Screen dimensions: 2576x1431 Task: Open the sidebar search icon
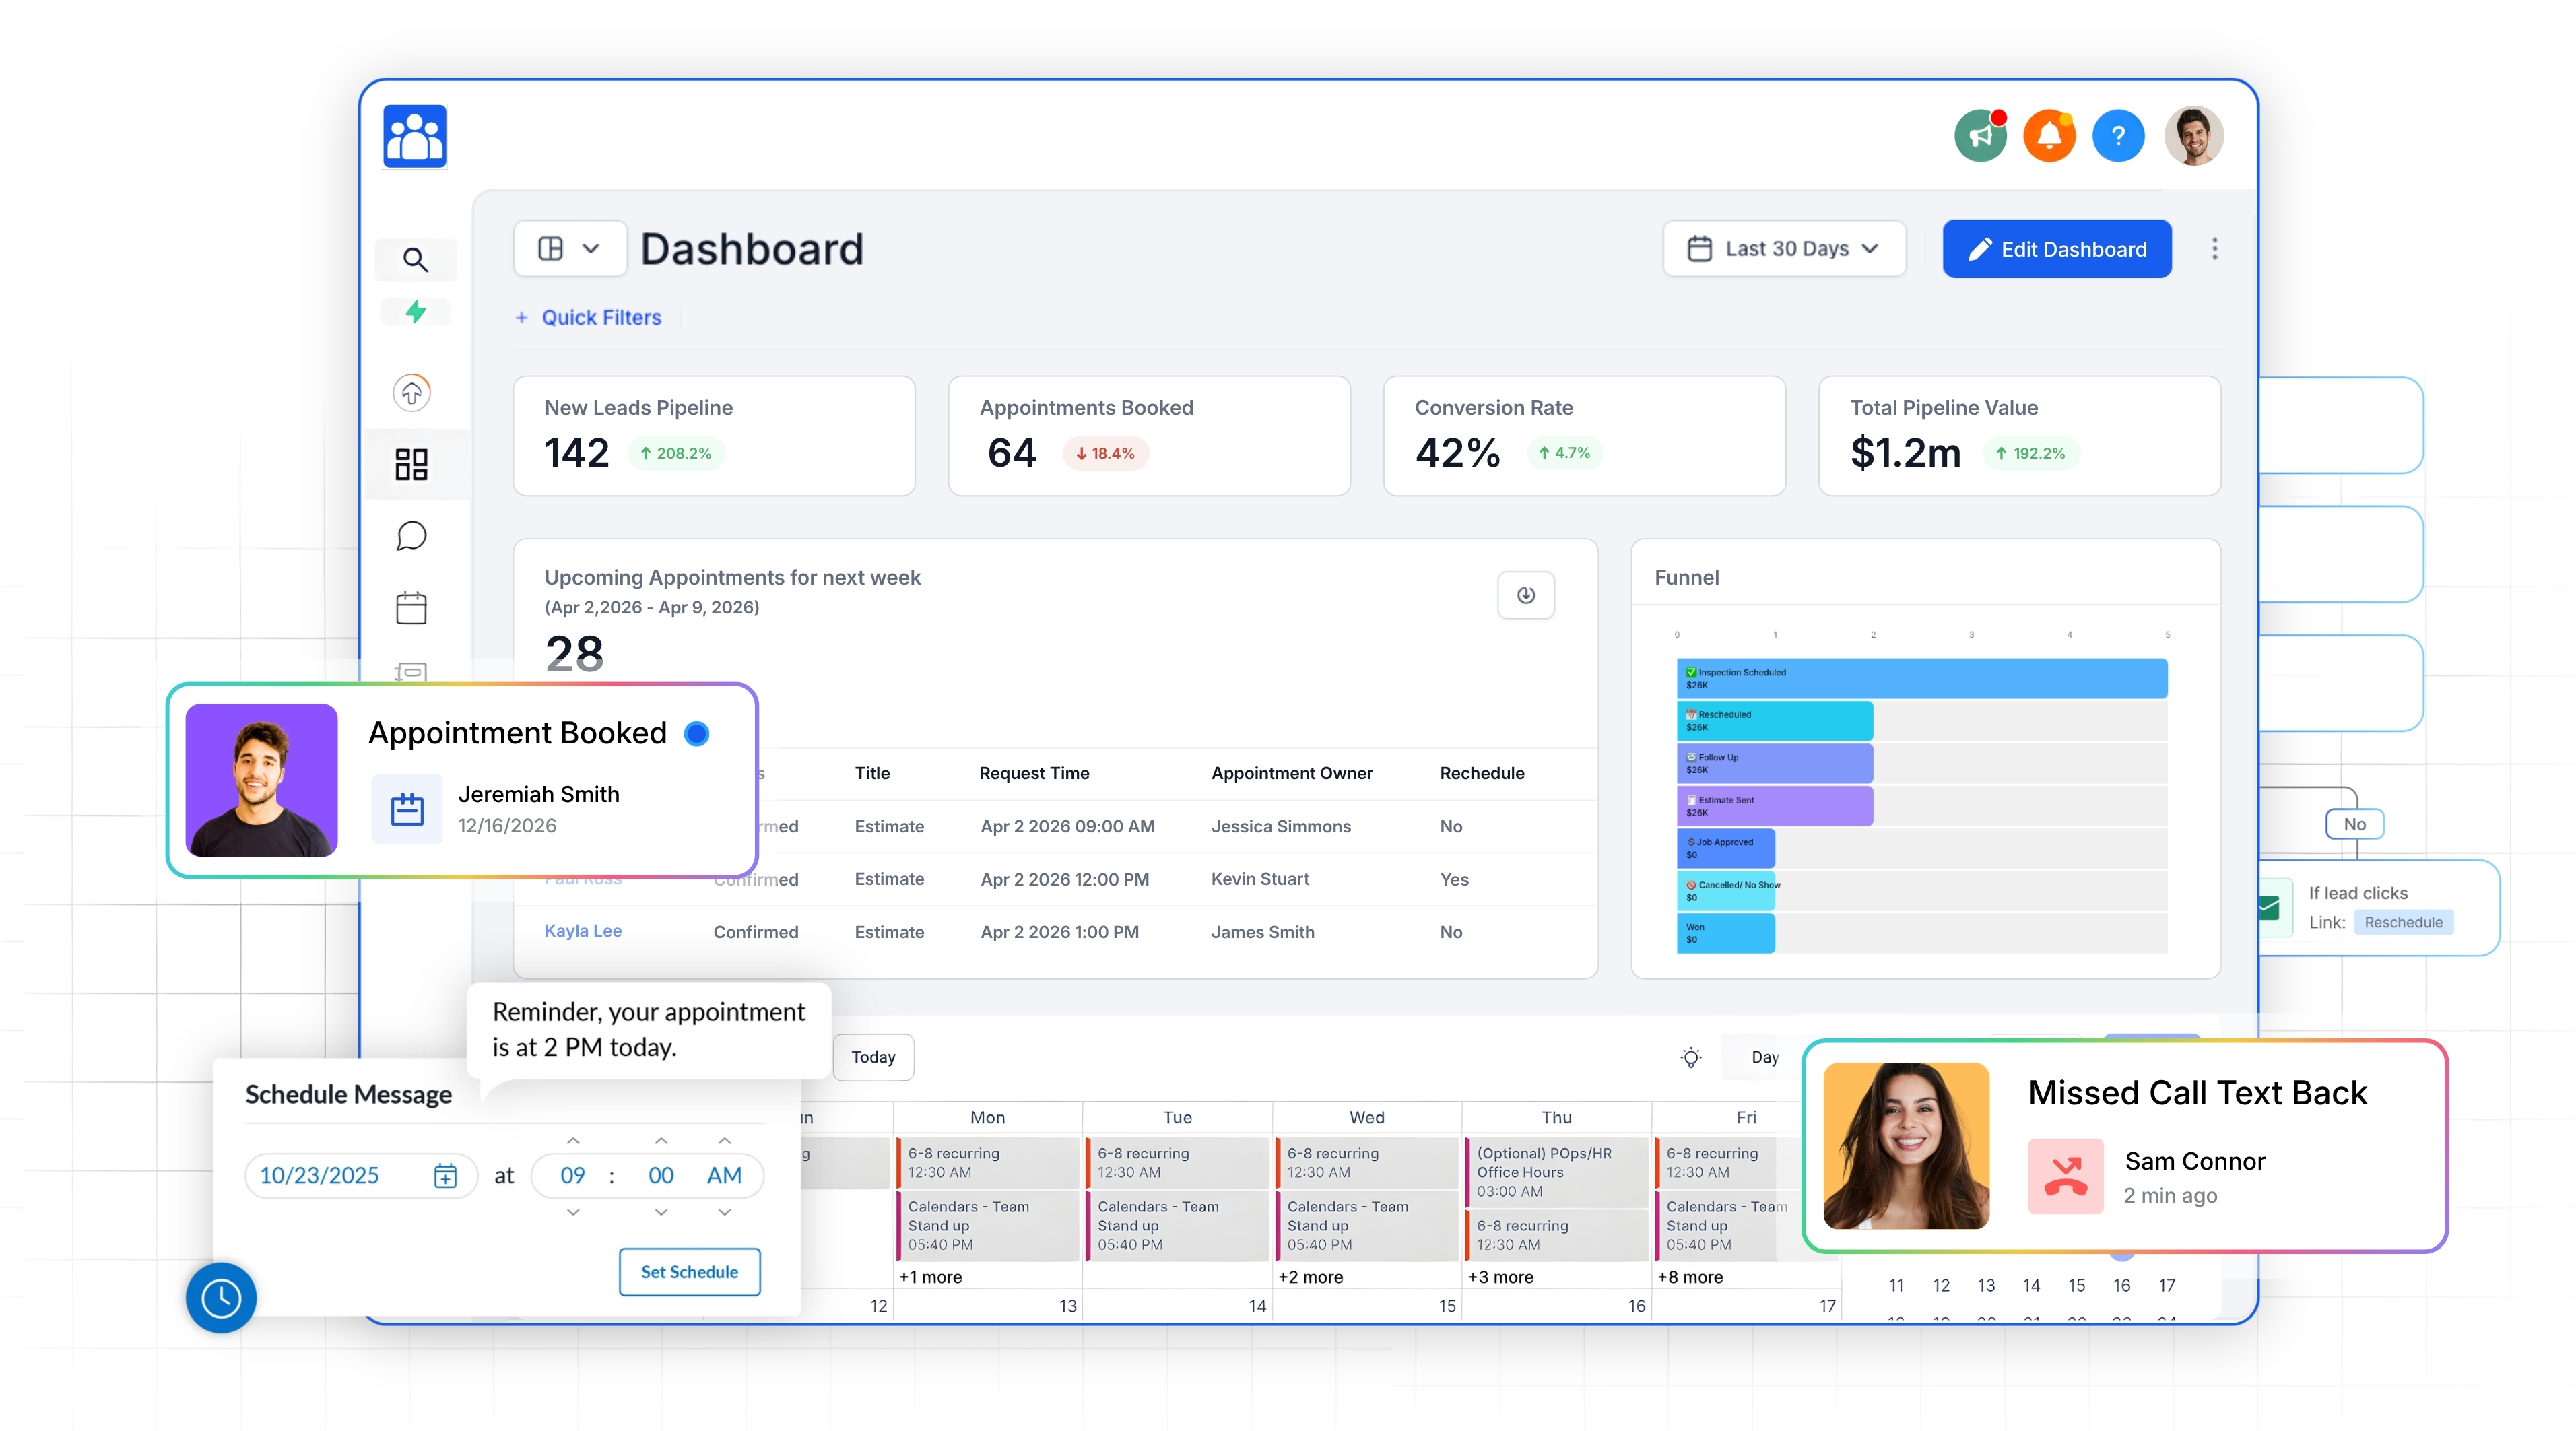[x=415, y=260]
